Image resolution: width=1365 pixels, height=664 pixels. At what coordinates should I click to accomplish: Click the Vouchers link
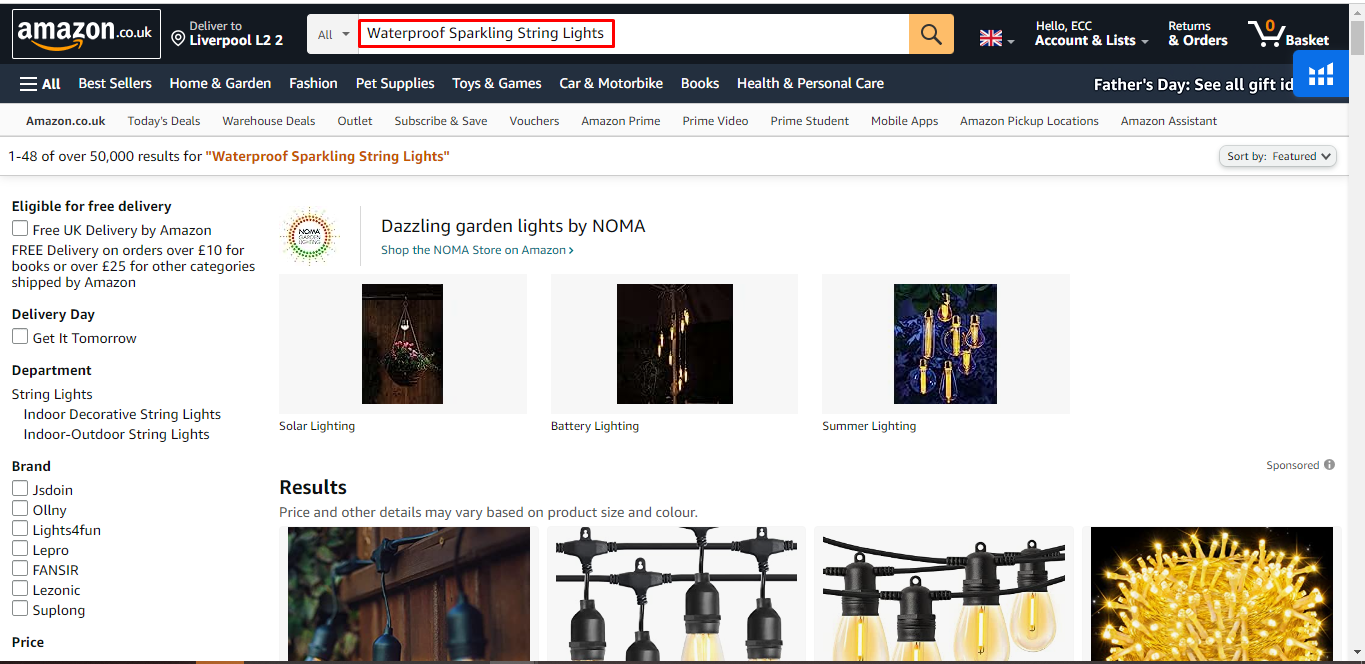pos(534,121)
